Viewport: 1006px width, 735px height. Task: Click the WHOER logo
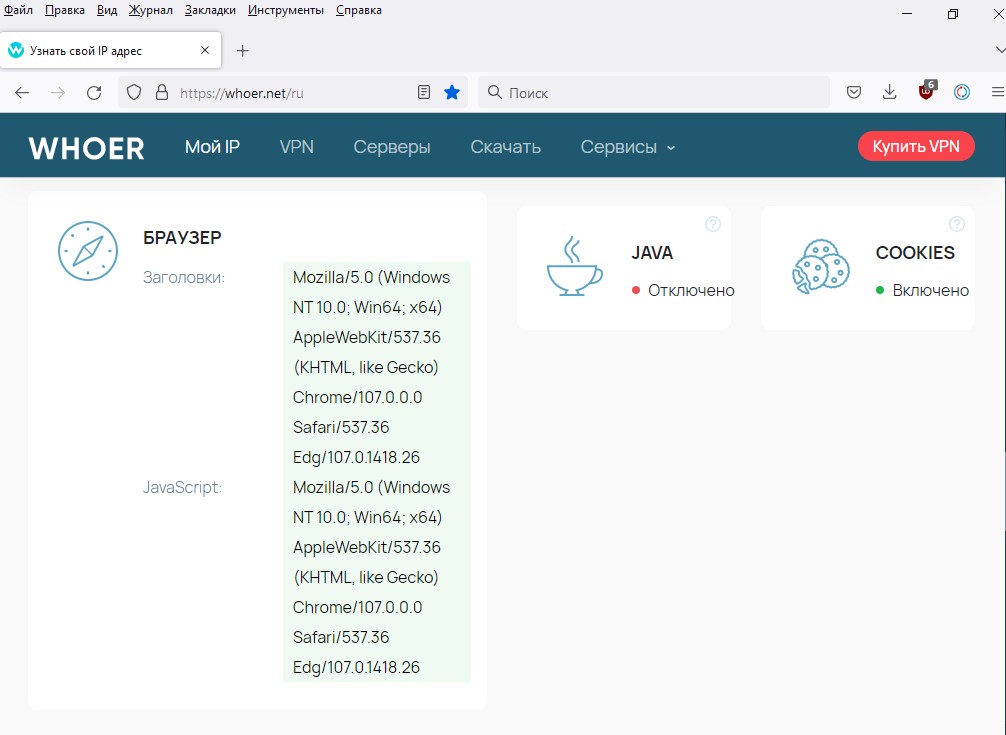click(87, 148)
